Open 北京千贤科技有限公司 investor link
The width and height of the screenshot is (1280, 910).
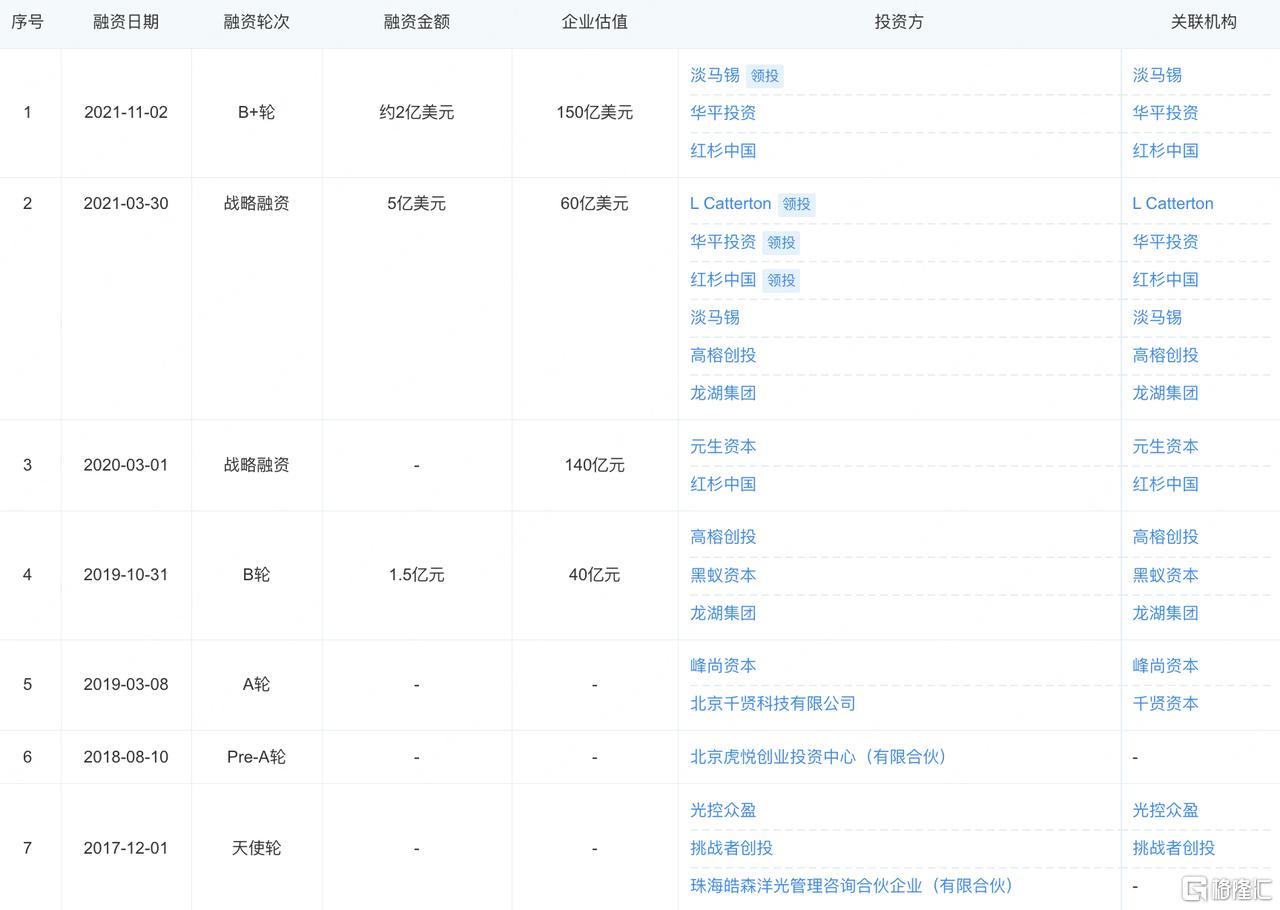point(773,705)
